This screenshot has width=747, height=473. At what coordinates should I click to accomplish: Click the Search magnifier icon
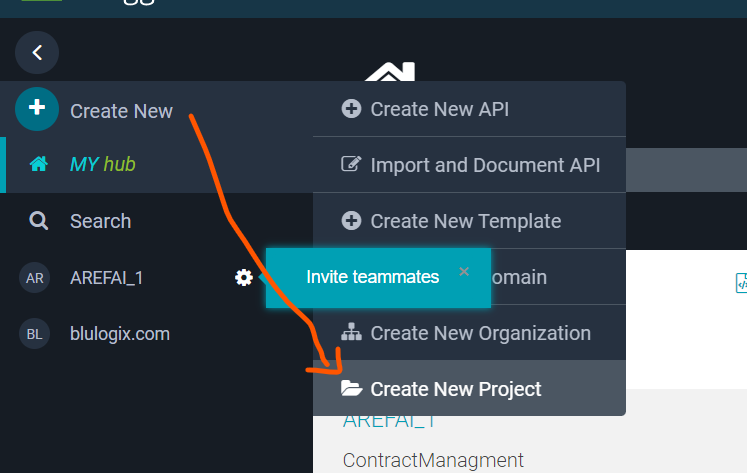click(x=39, y=221)
